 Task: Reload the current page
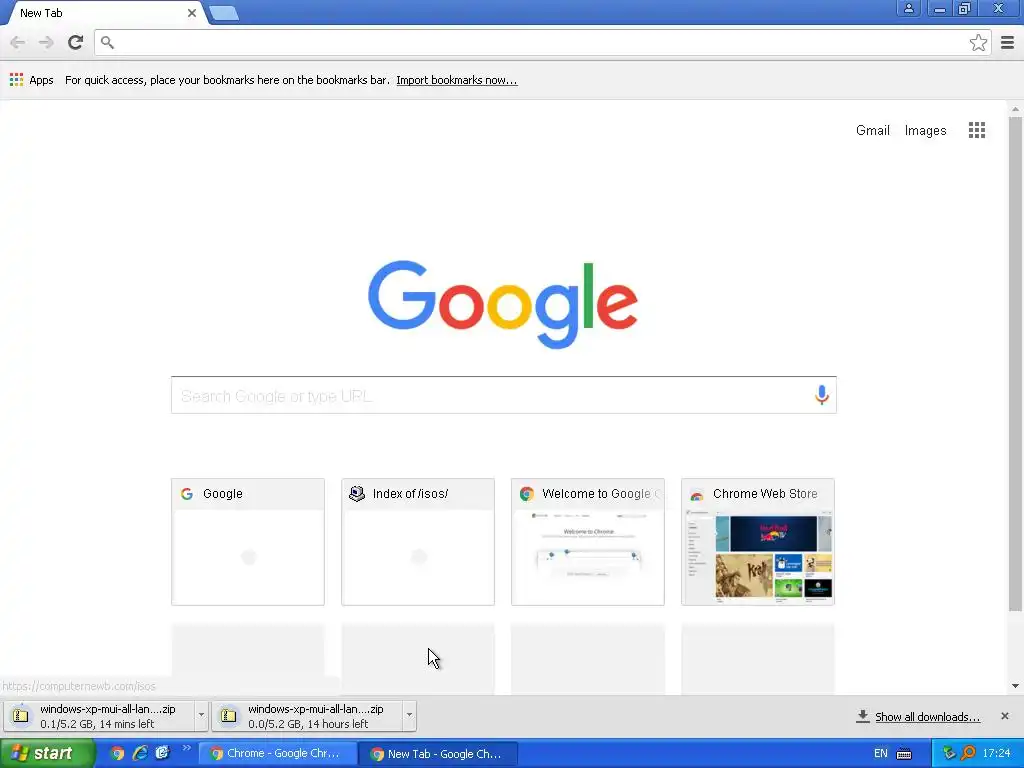pyautogui.click(x=75, y=42)
